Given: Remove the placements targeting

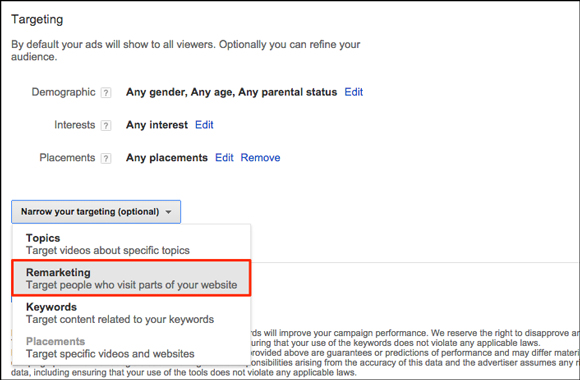Looking at the screenshot, I should (x=260, y=158).
